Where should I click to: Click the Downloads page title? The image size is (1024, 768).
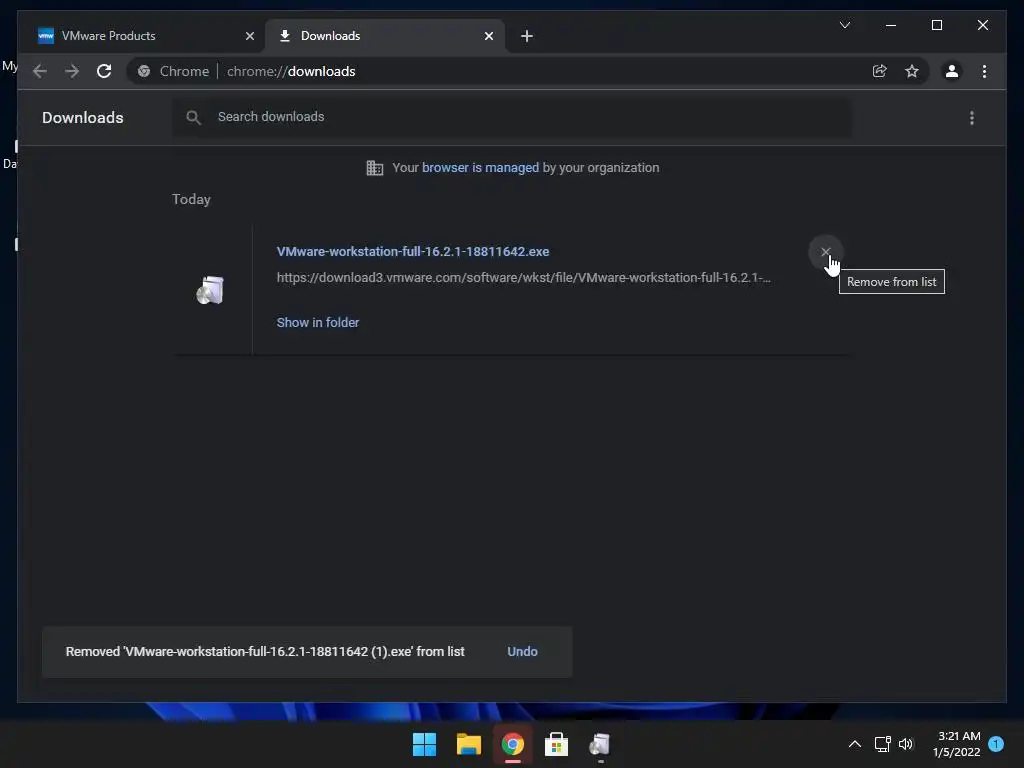point(83,118)
